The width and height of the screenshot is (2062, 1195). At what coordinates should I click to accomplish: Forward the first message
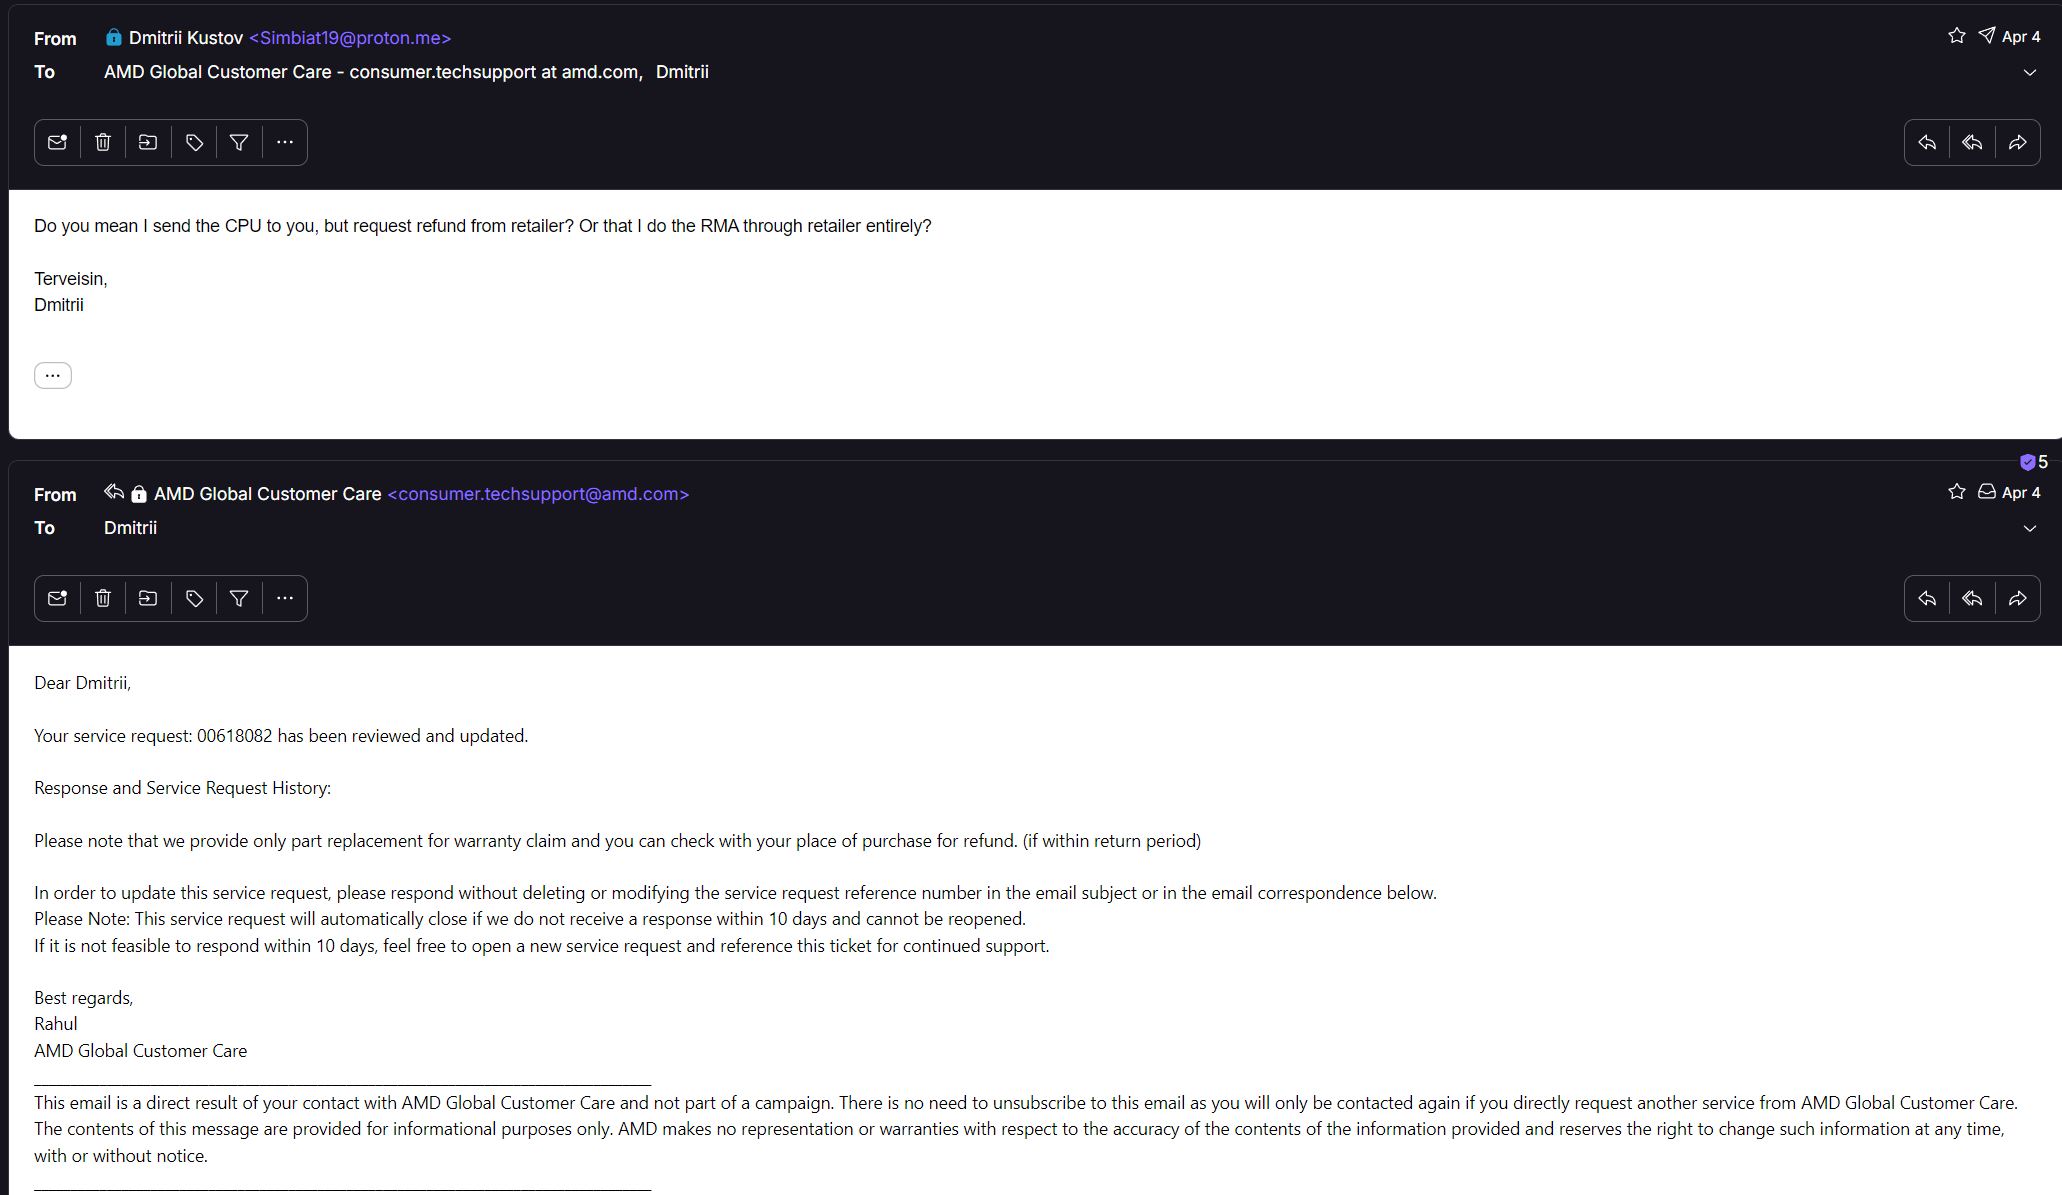pos(2018,142)
